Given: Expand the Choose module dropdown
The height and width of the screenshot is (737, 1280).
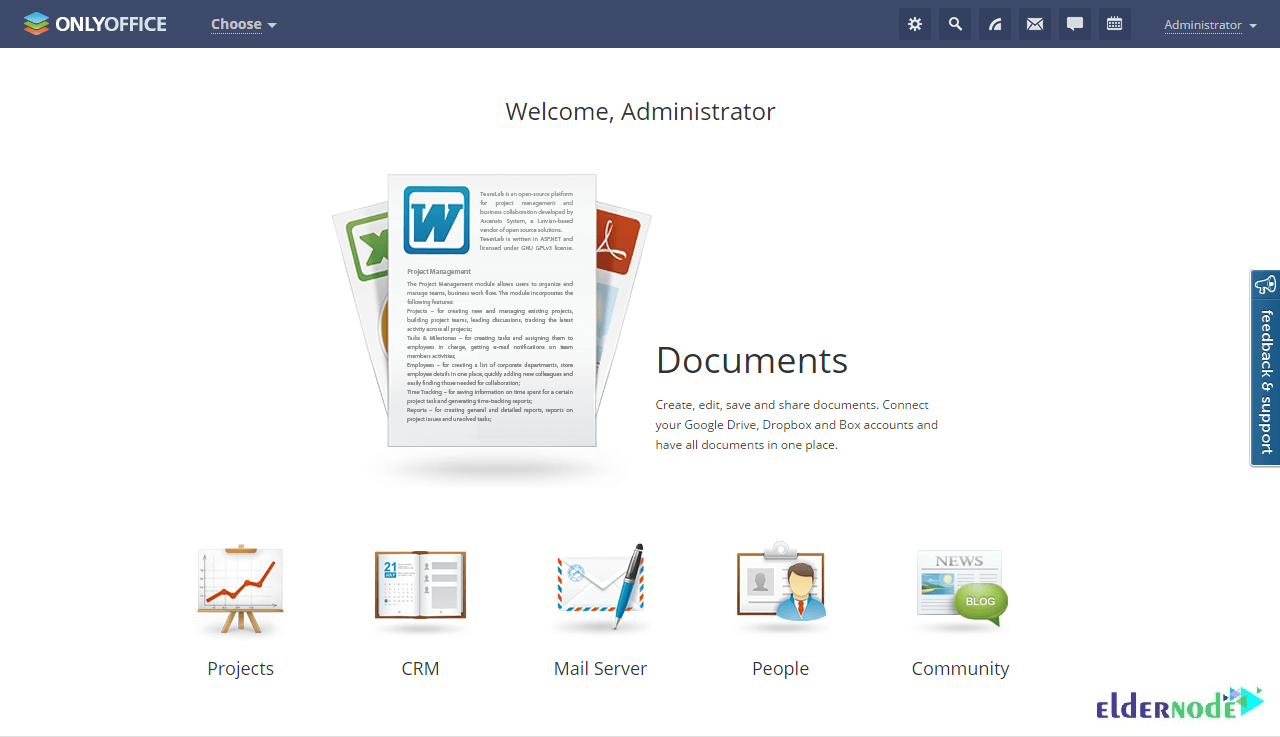Looking at the screenshot, I should click(243, 24).
